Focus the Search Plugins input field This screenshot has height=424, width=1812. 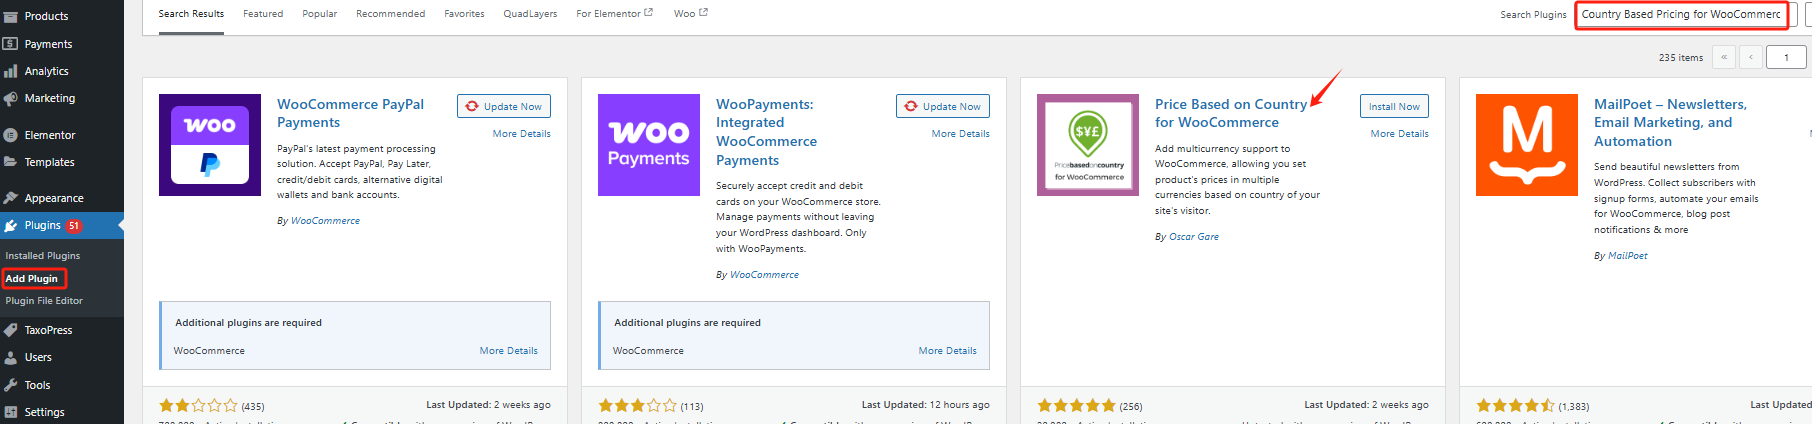1681,14
